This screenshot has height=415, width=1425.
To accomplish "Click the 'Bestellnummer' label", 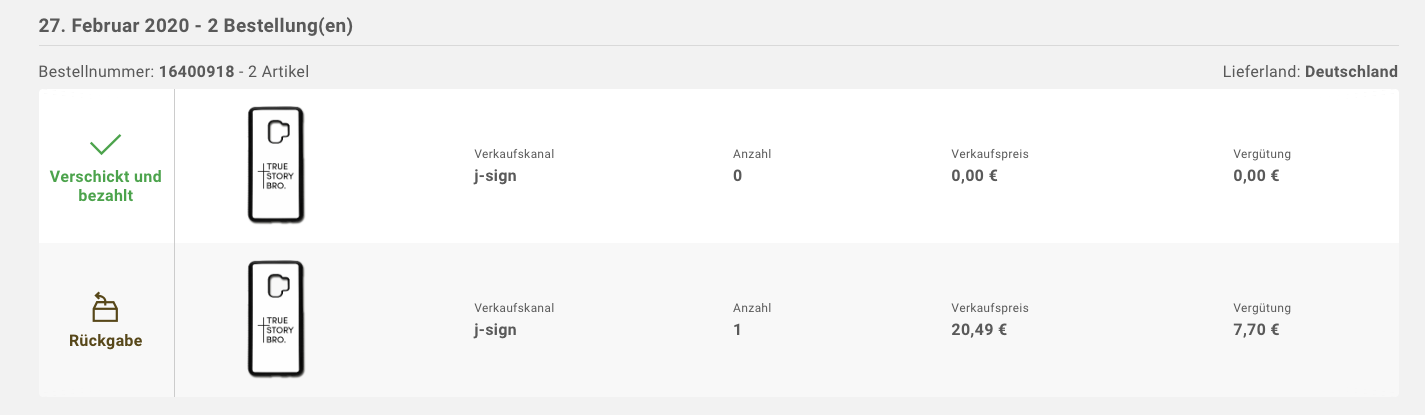I will pos(95,72).
